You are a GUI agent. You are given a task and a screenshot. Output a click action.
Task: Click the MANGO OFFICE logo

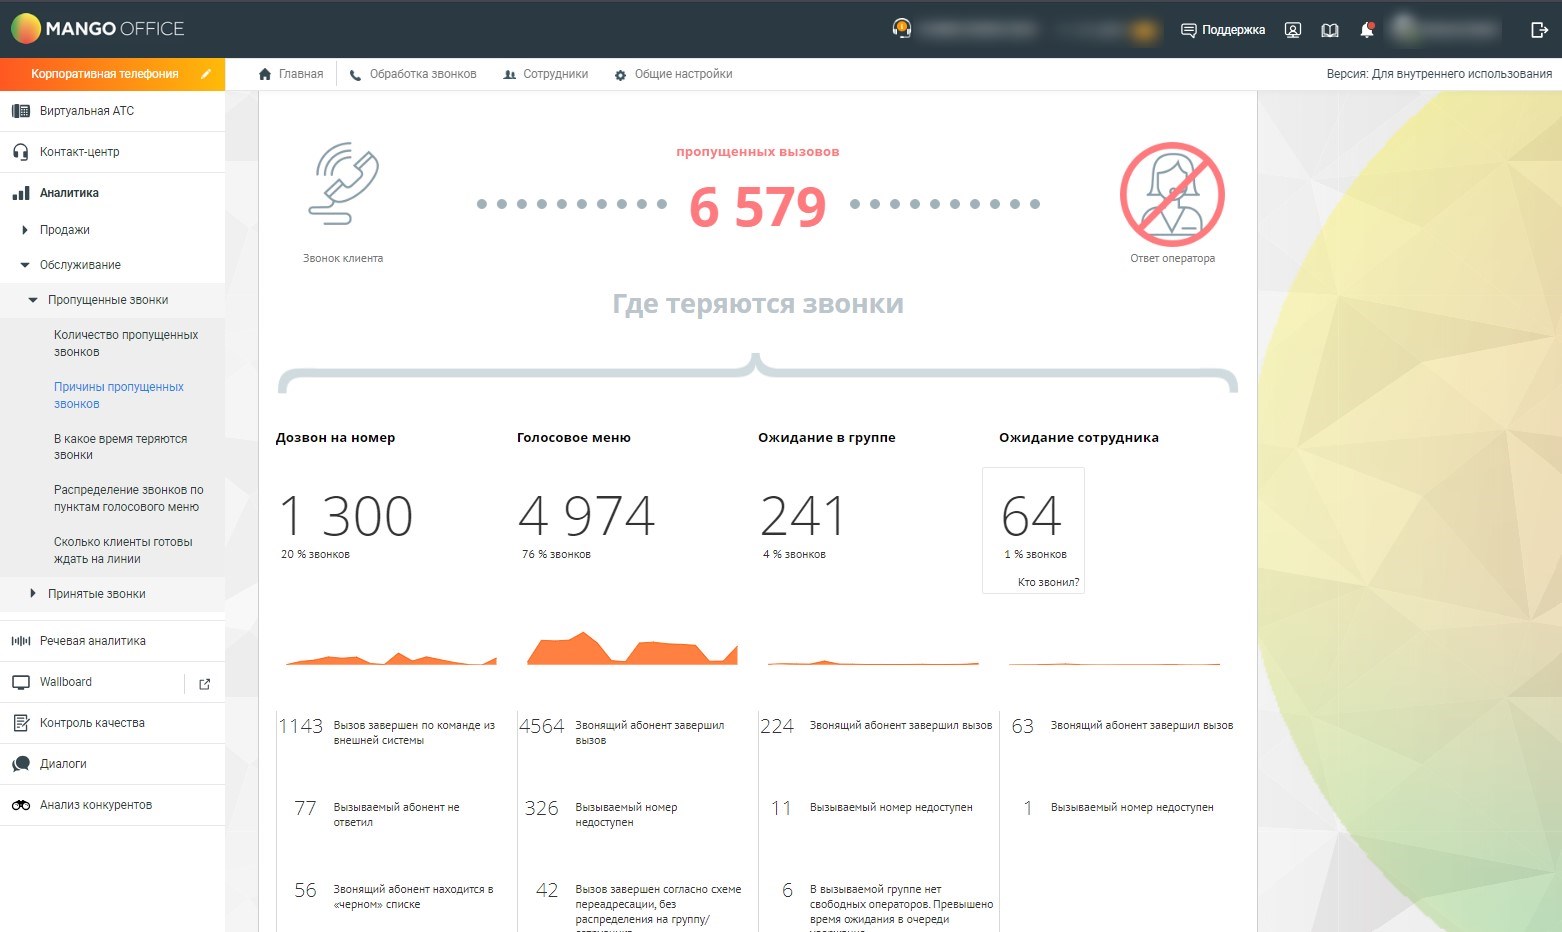pos(98,29)
